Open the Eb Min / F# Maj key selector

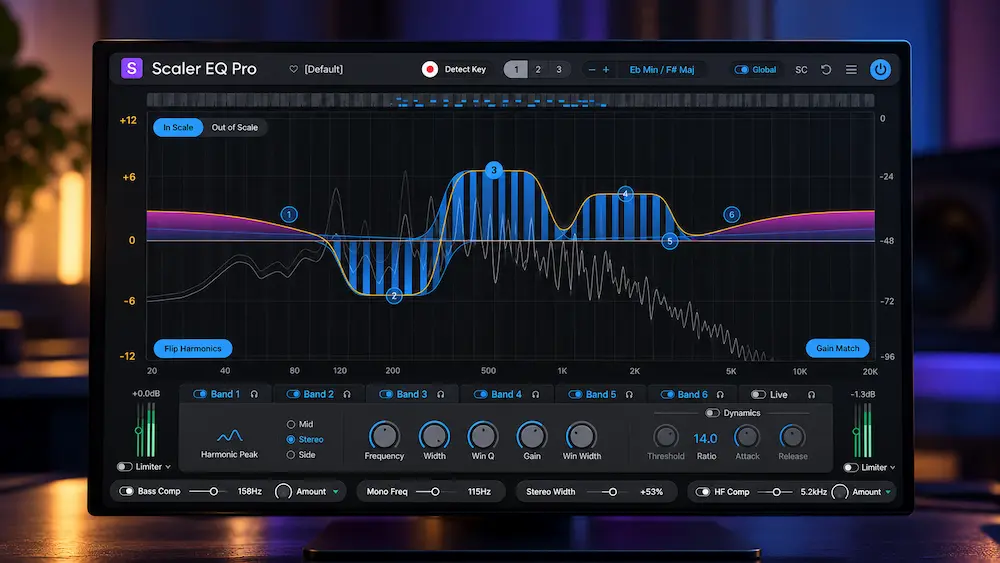tap(661, 69)
